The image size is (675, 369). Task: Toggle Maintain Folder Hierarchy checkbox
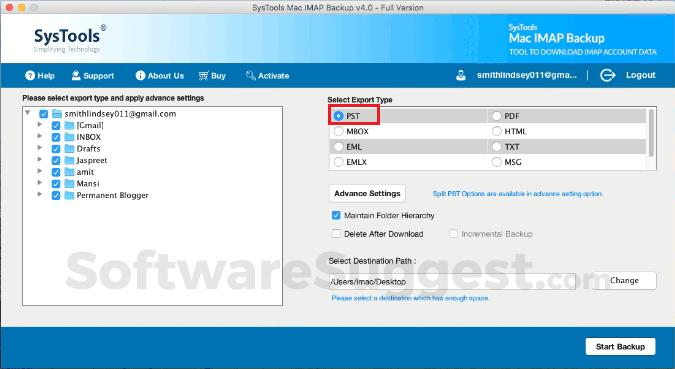pyautogui.click(x=336, y=215)
